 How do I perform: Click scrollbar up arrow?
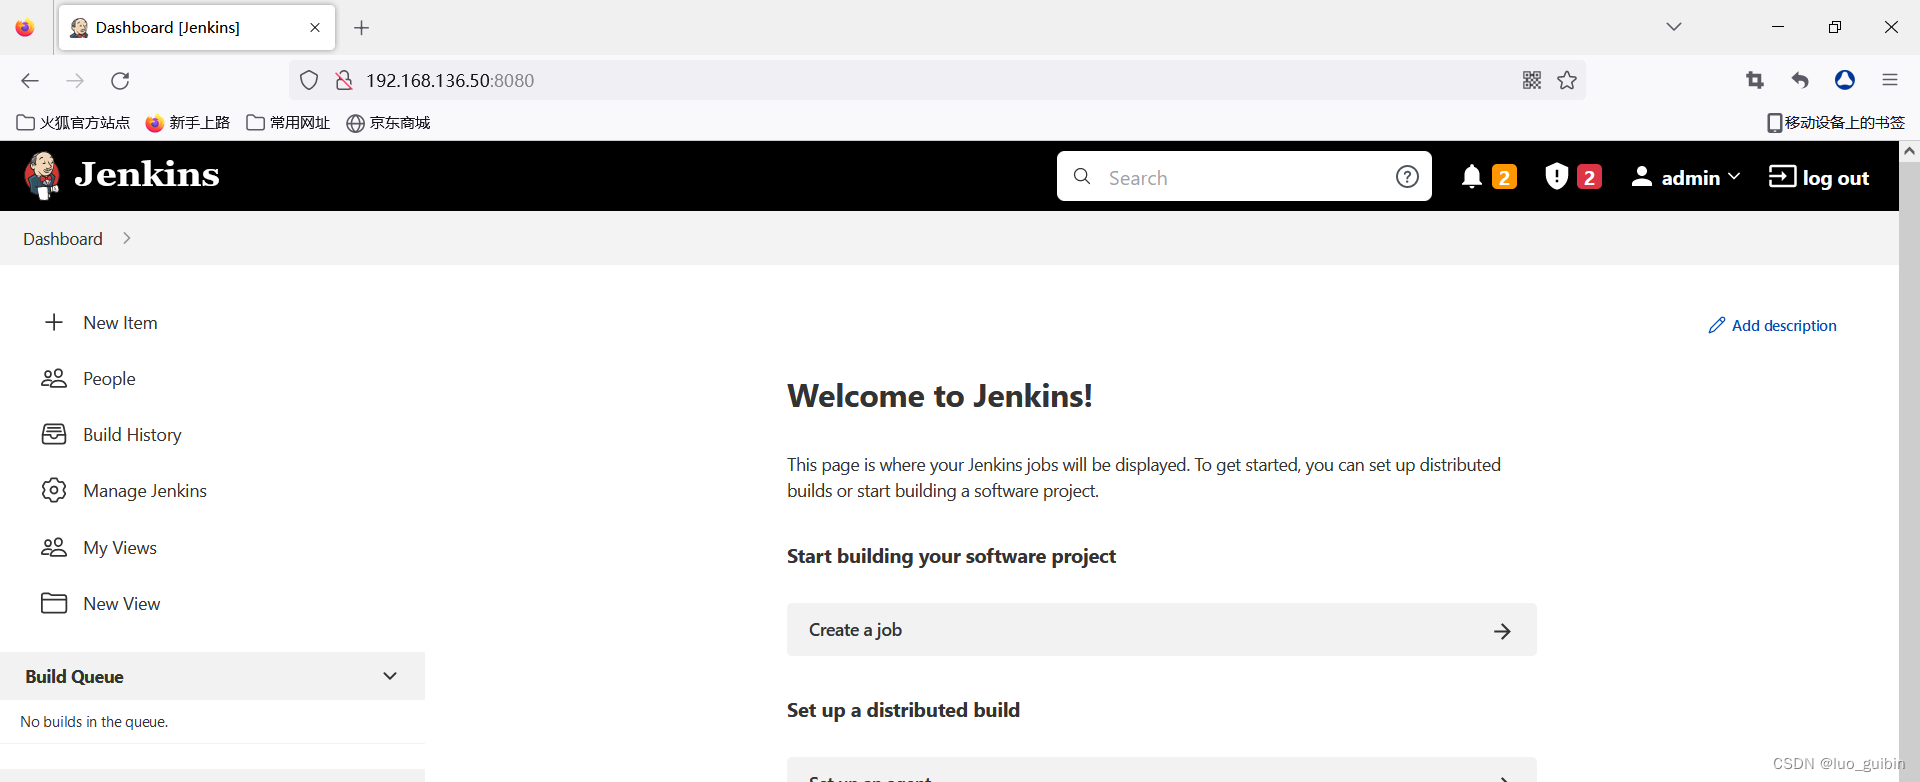click(x=1909, y=151)
